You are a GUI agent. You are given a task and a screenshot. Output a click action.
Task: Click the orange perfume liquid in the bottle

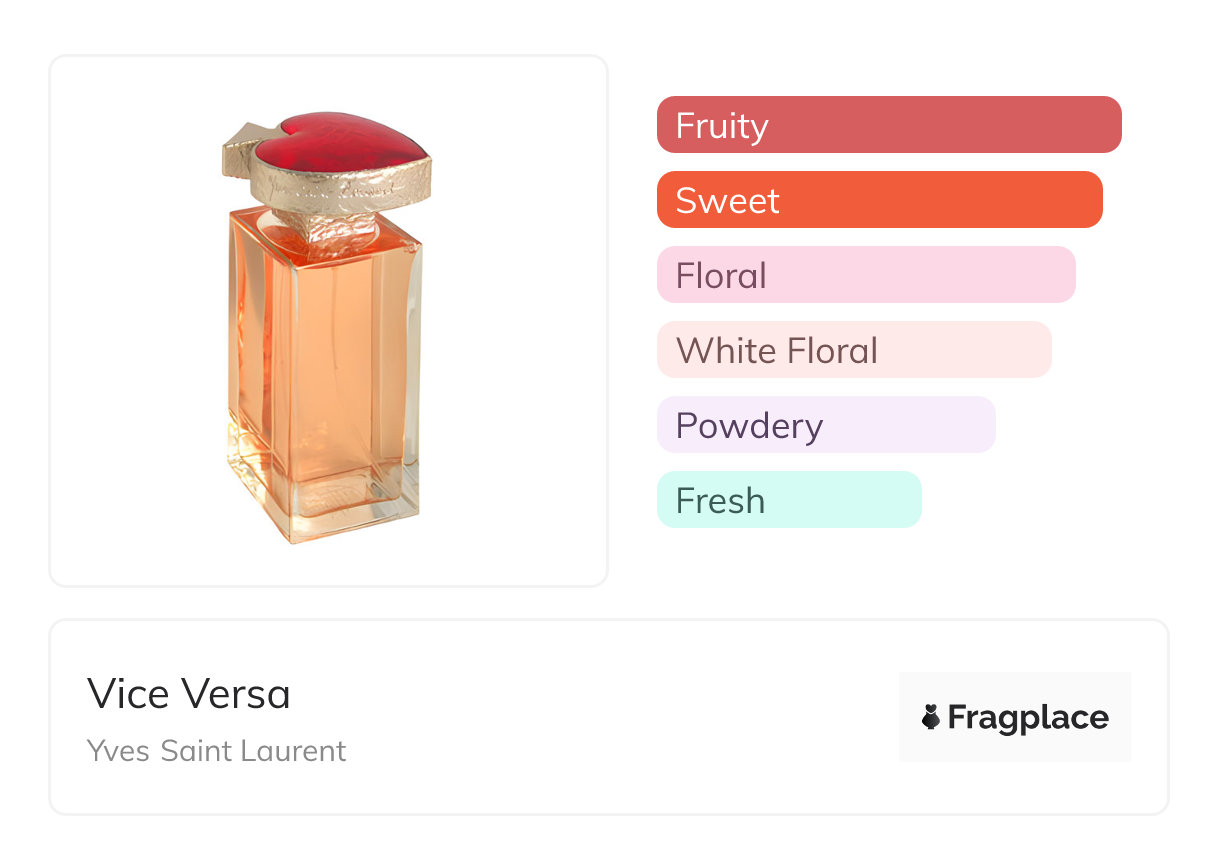pyautogui.click(x=320, y=350)
